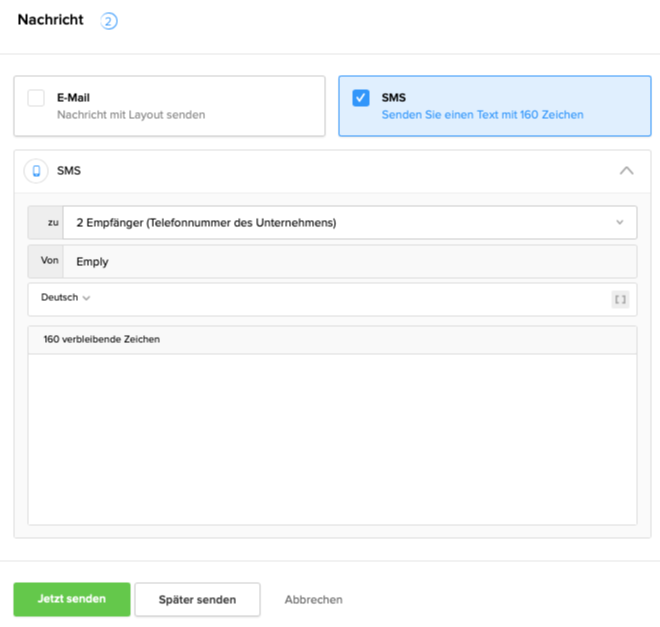Uncheck the SMS checkbox
The image size is (660, 627).
click(361, 98)
